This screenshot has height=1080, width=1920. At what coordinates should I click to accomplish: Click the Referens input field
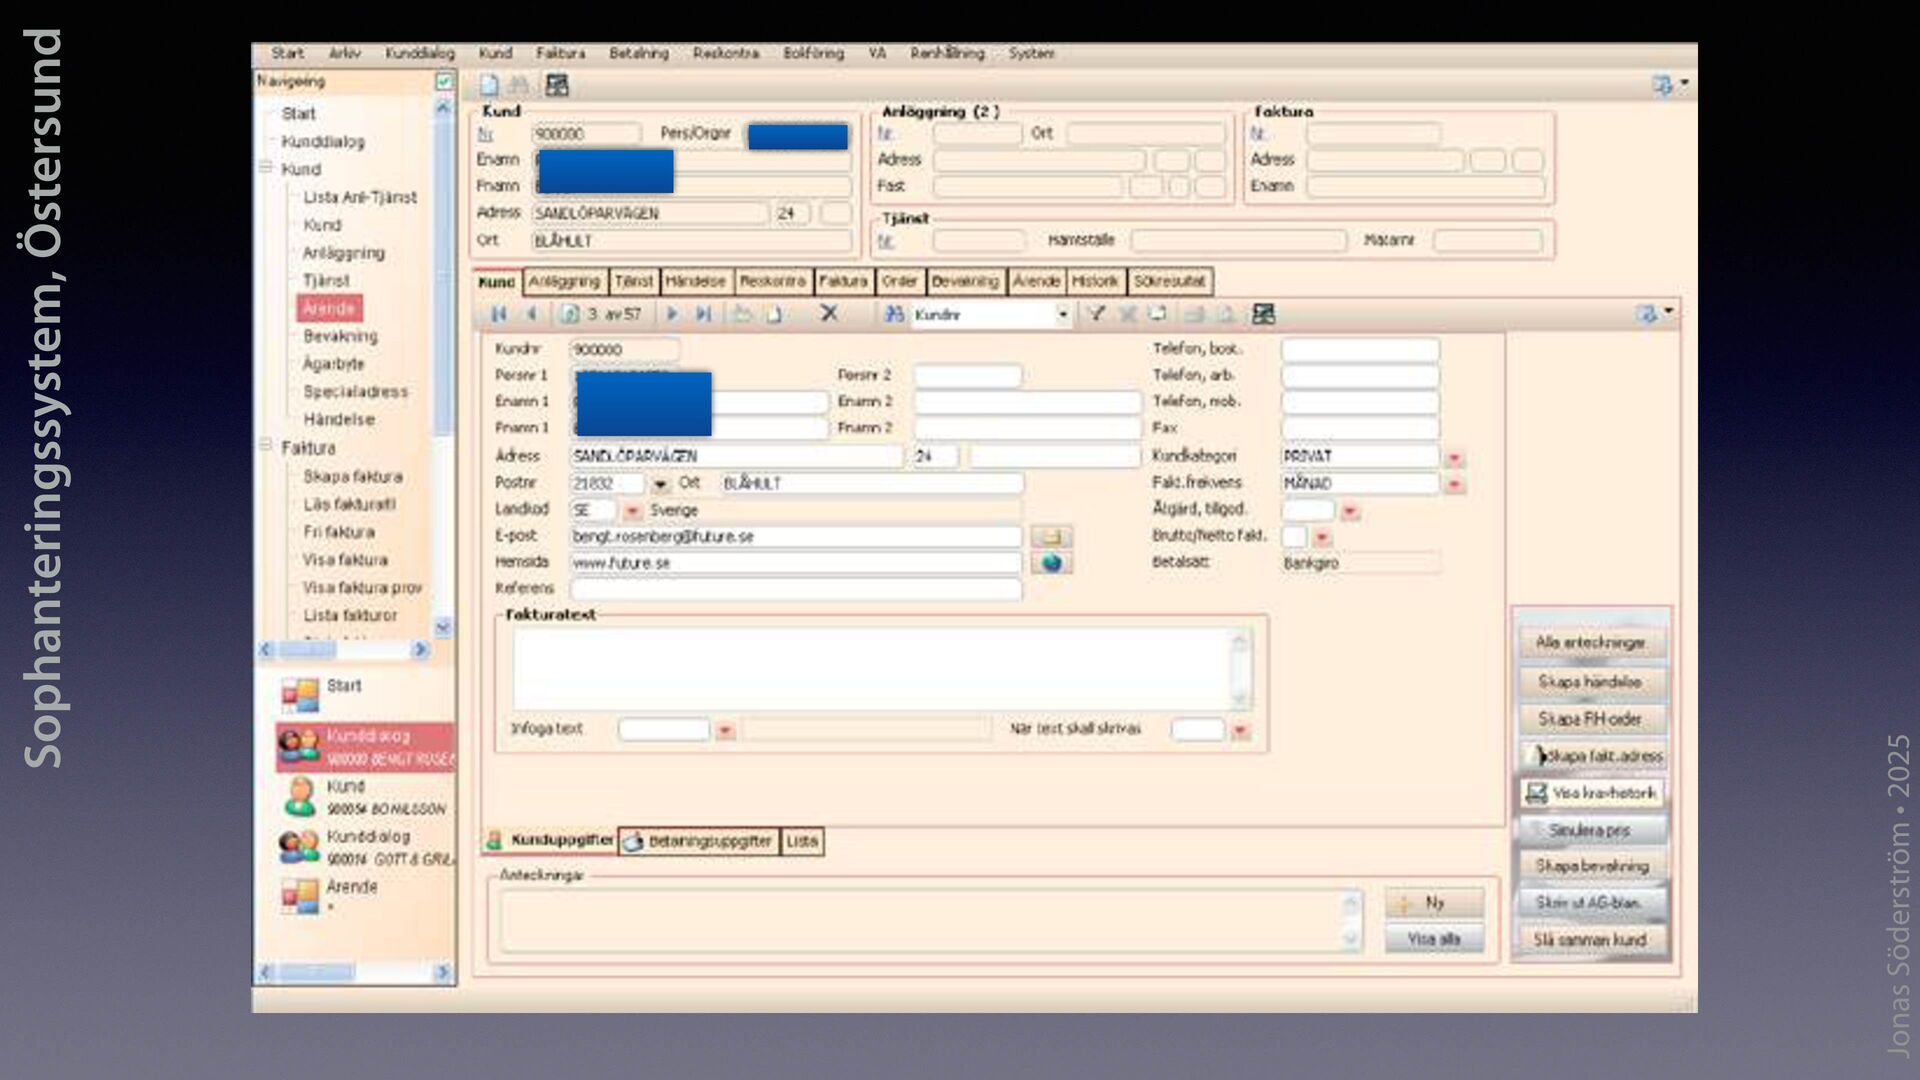point(795,589)
